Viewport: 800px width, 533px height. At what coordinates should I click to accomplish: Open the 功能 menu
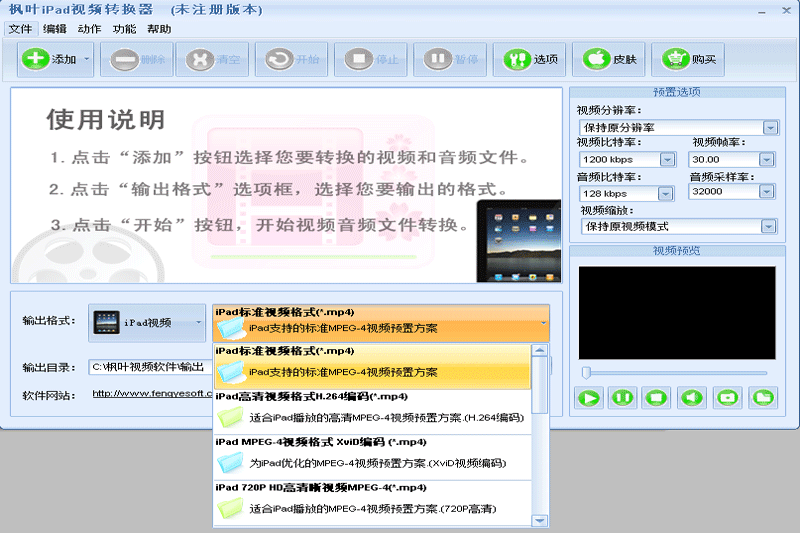click(x=124, y=29)
